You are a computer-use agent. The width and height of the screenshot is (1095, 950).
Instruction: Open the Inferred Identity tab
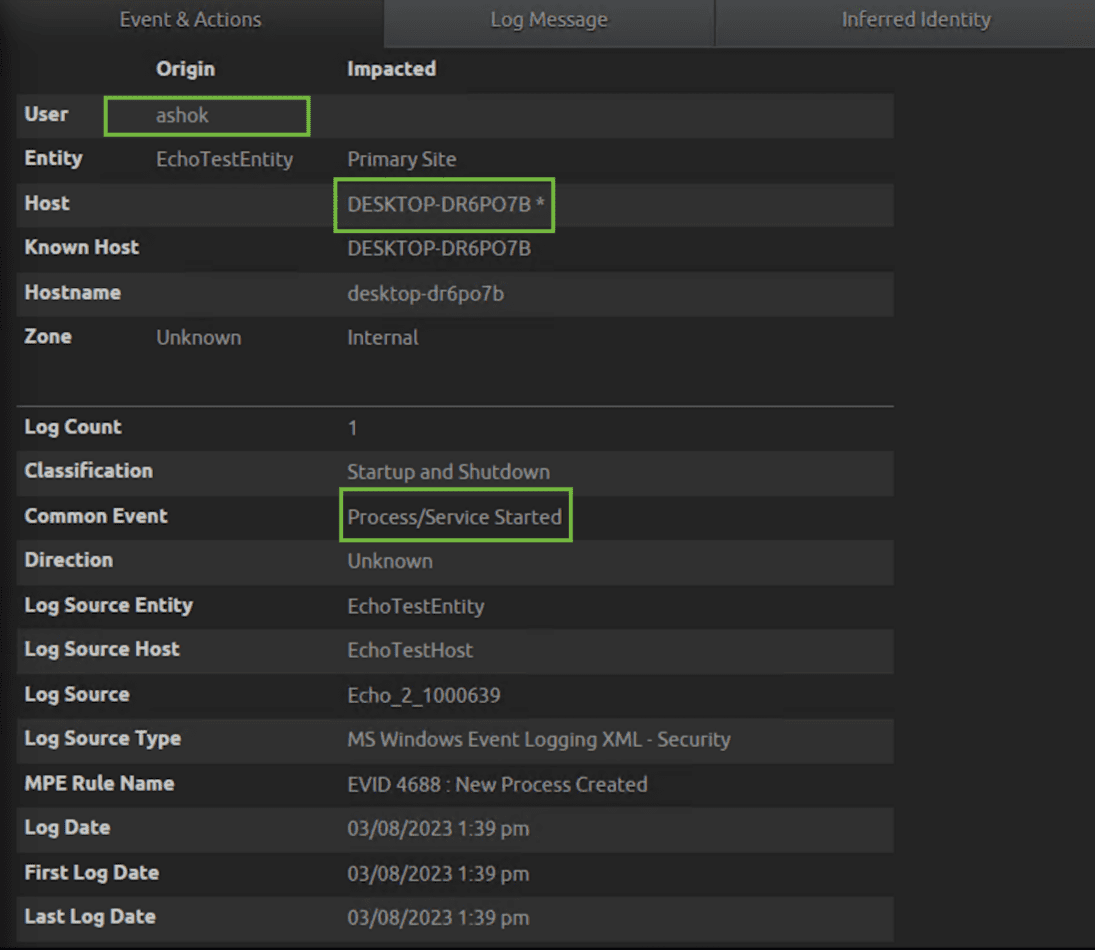coord(915,19)
